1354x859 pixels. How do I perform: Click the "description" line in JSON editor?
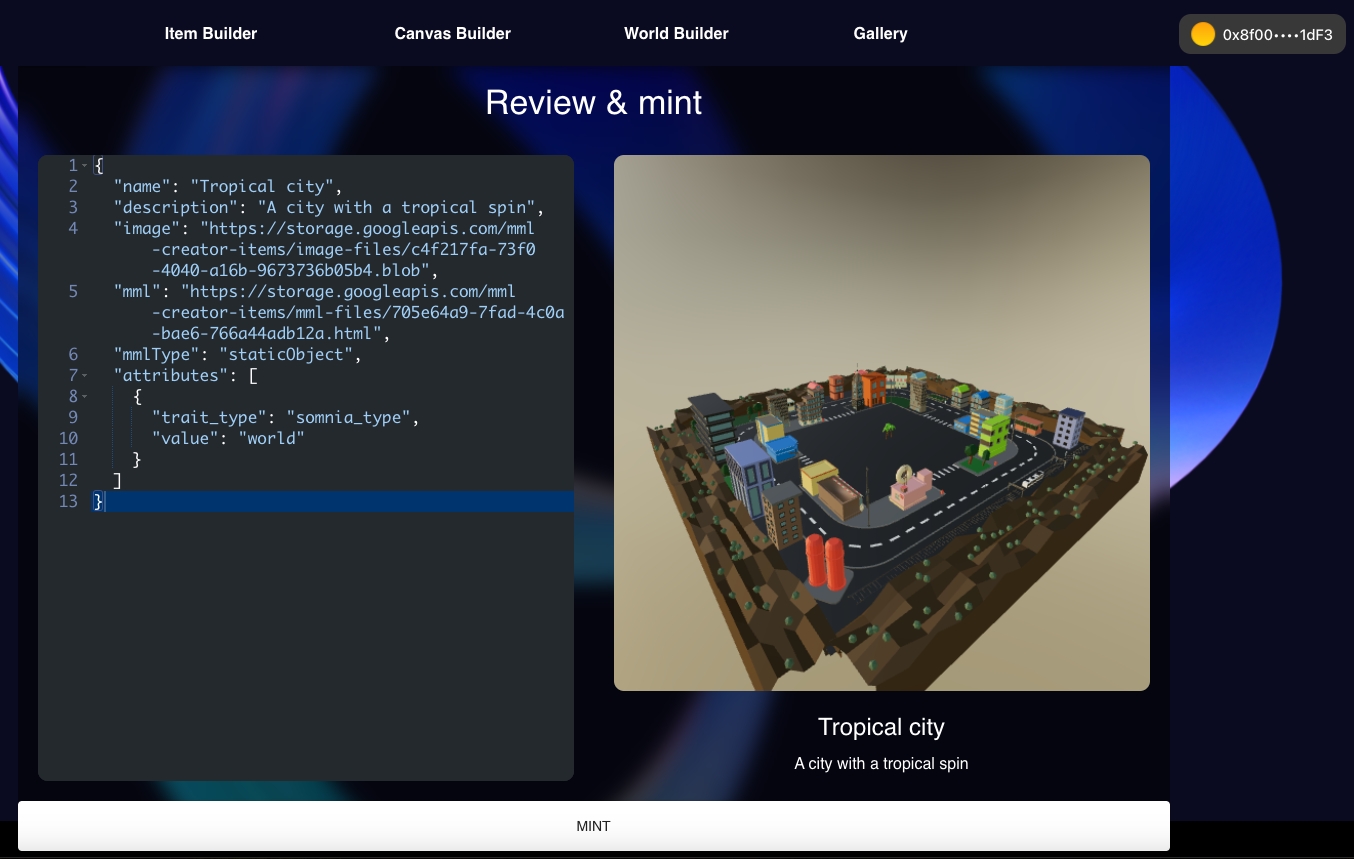pos(327,208)
